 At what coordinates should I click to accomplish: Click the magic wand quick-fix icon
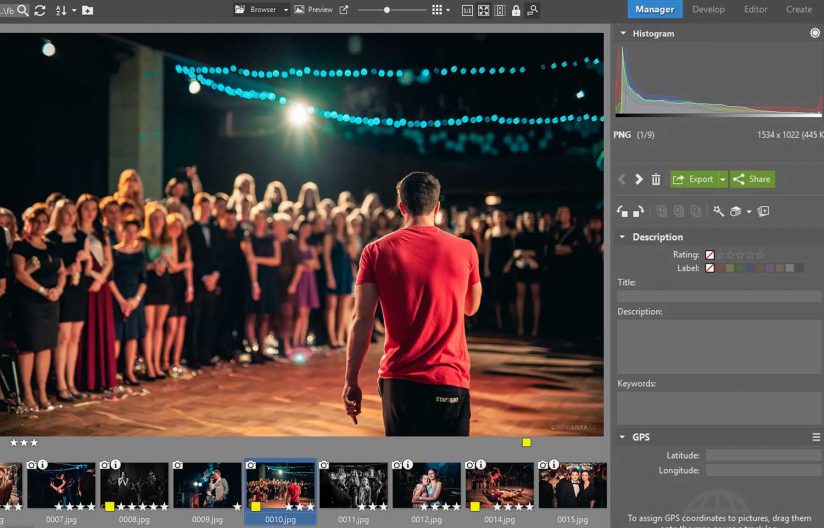pos(718,211)
